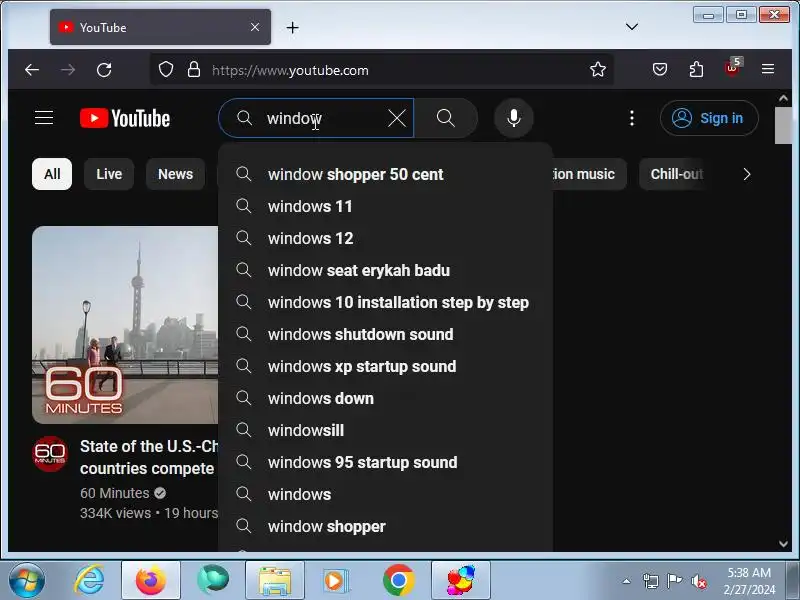Launch Internet Explorer from taskbar
Viewport: 800px width, 600px height.
89,581
